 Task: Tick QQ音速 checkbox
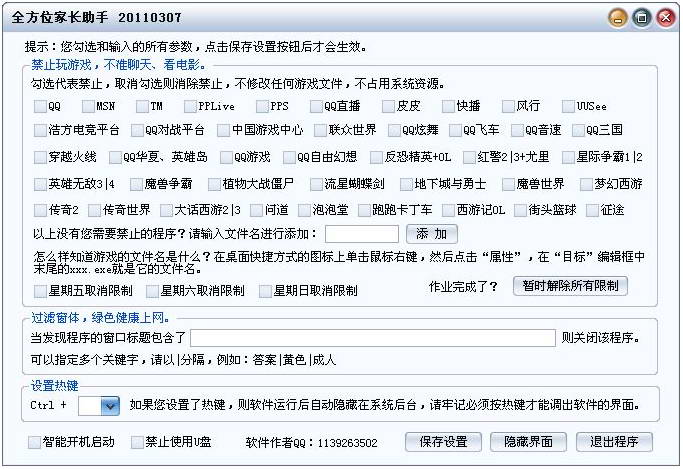pyautogui.click(x=517, y=130)
